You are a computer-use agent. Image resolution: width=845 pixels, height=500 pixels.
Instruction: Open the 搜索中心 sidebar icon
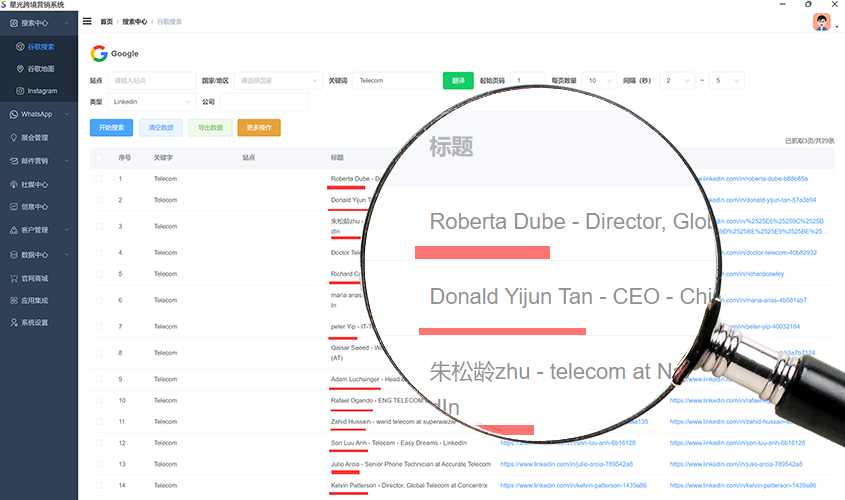tap(14, 23)
